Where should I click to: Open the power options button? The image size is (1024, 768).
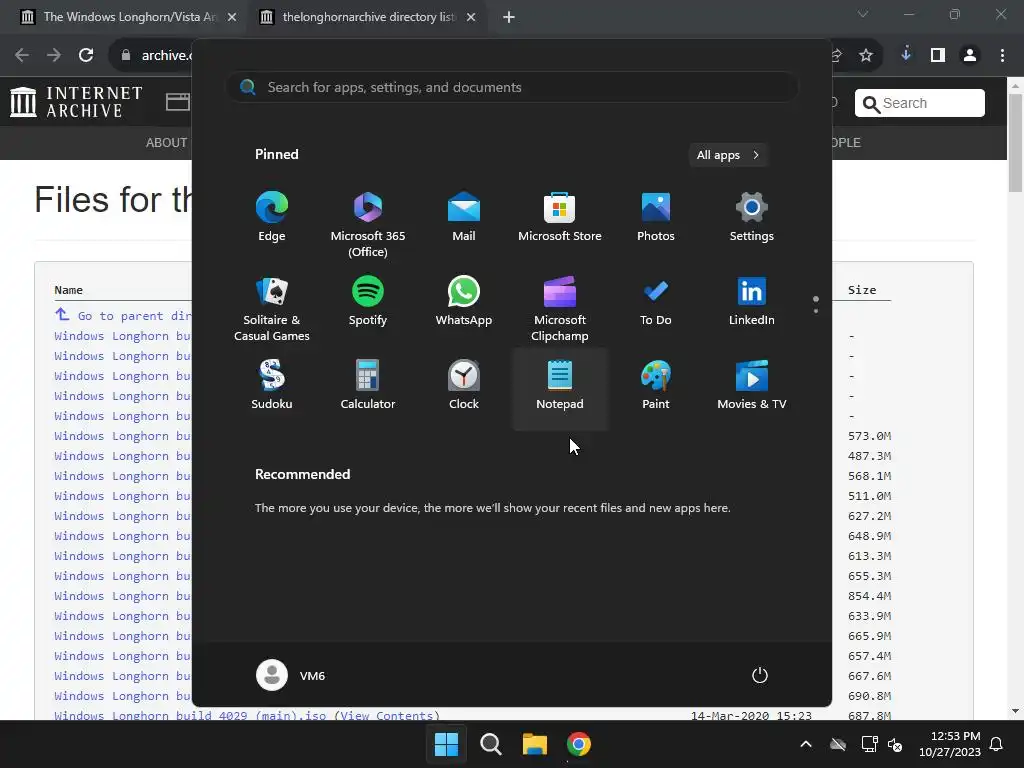click(760, 675)
